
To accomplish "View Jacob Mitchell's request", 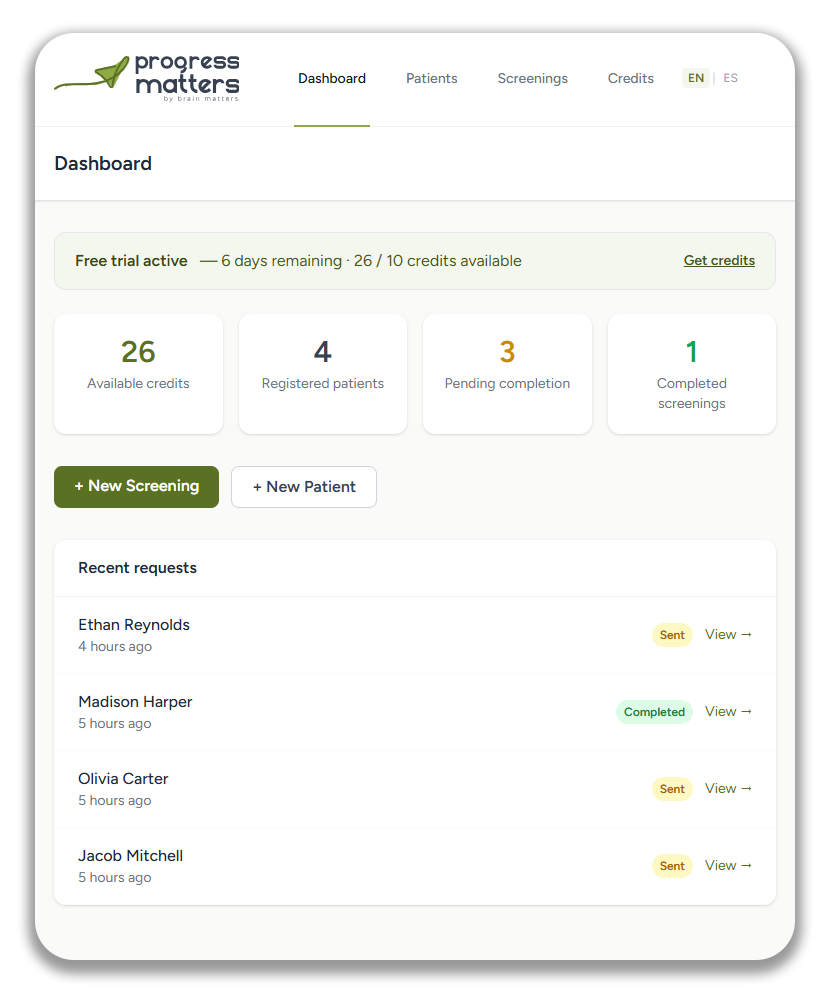I will pos(728,866).
